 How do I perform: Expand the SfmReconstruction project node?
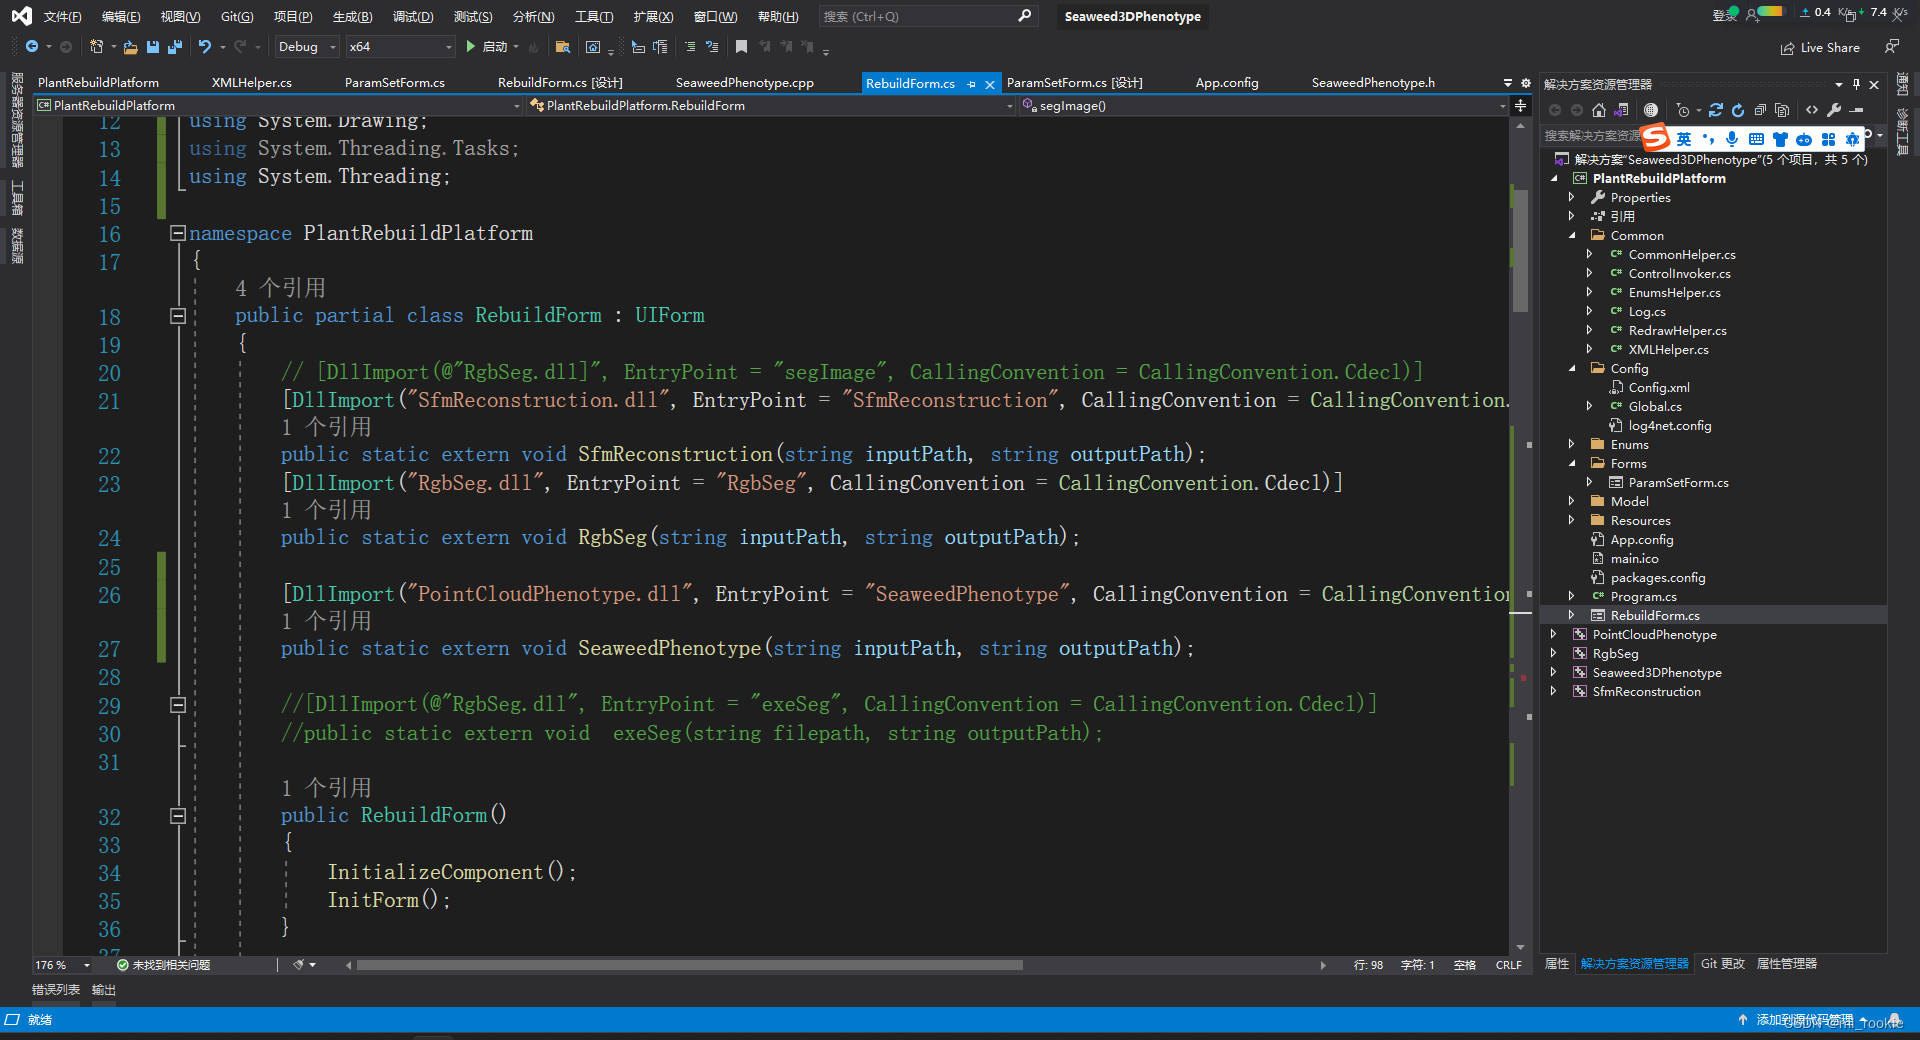[1554, 691]
